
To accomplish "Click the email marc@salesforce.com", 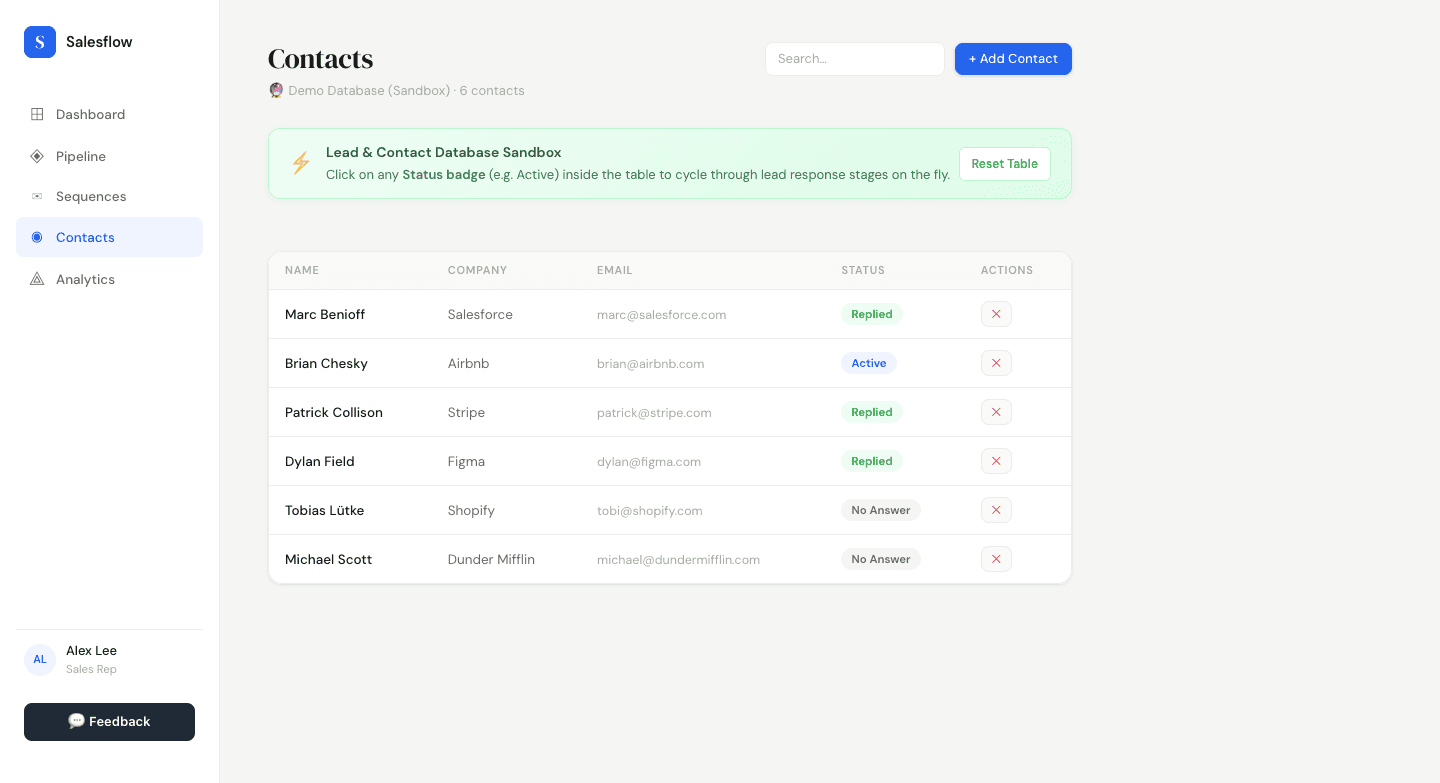I will pos(662,314).
